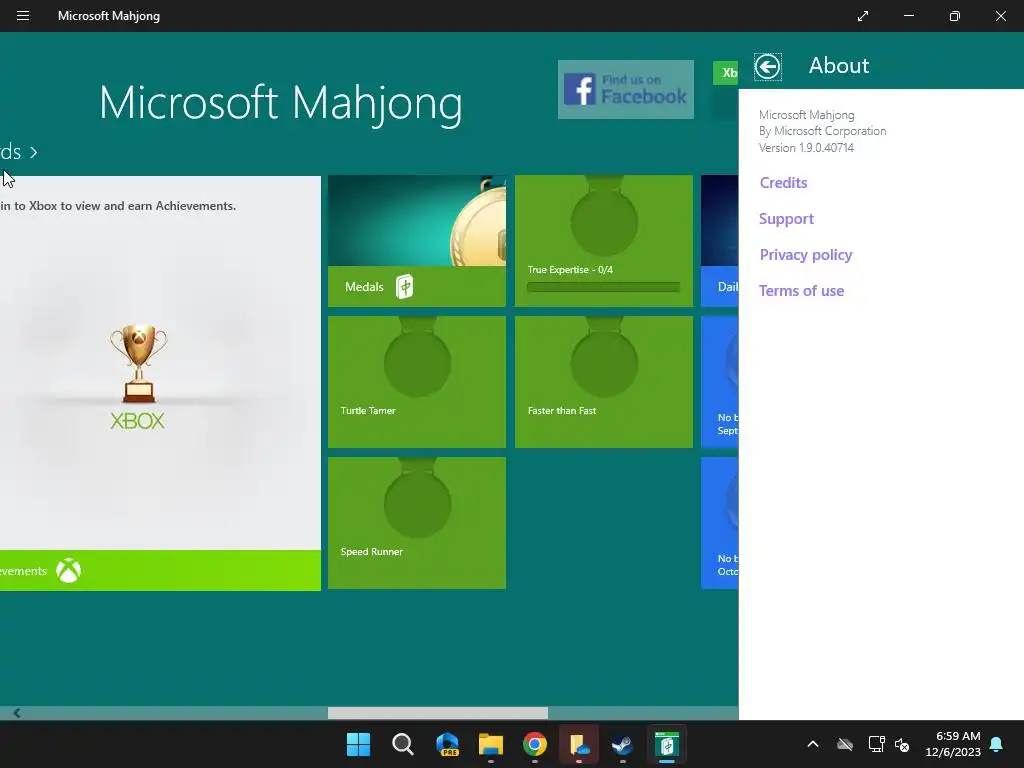
Task: Click the network display tray icon
Action: tap(876, 744)
